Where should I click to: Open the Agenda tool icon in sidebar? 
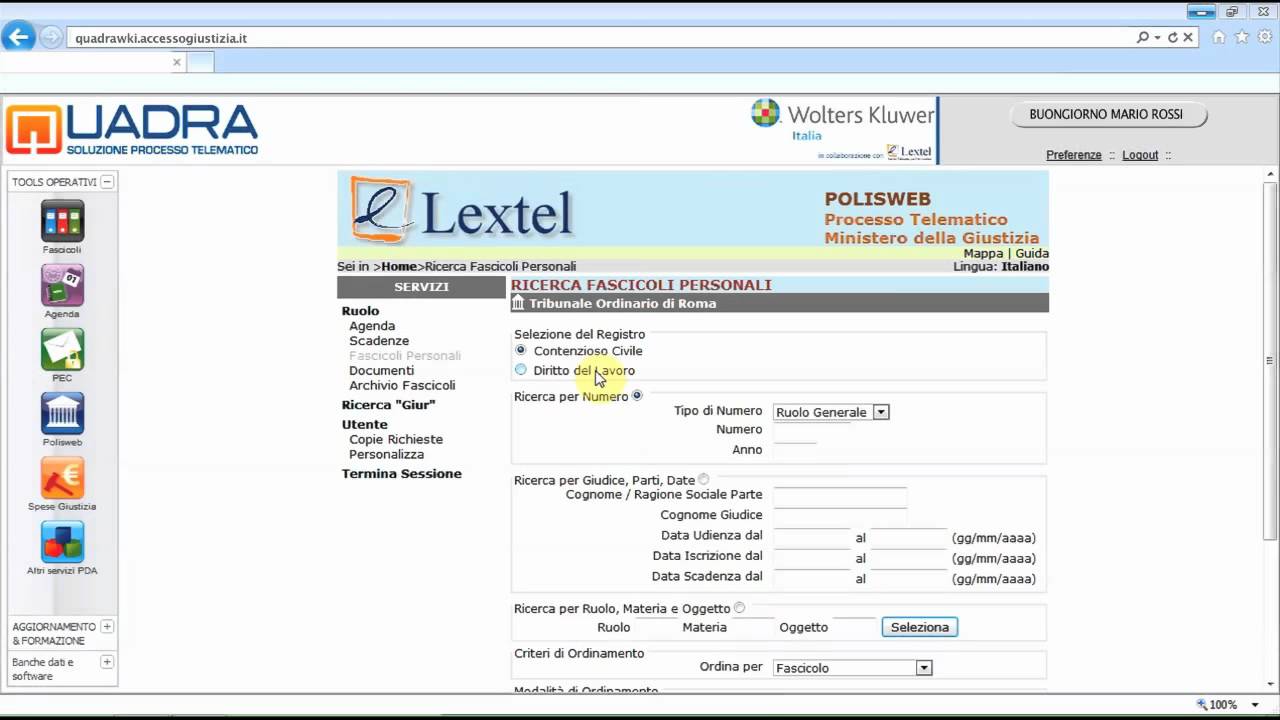tap(62, 285)
